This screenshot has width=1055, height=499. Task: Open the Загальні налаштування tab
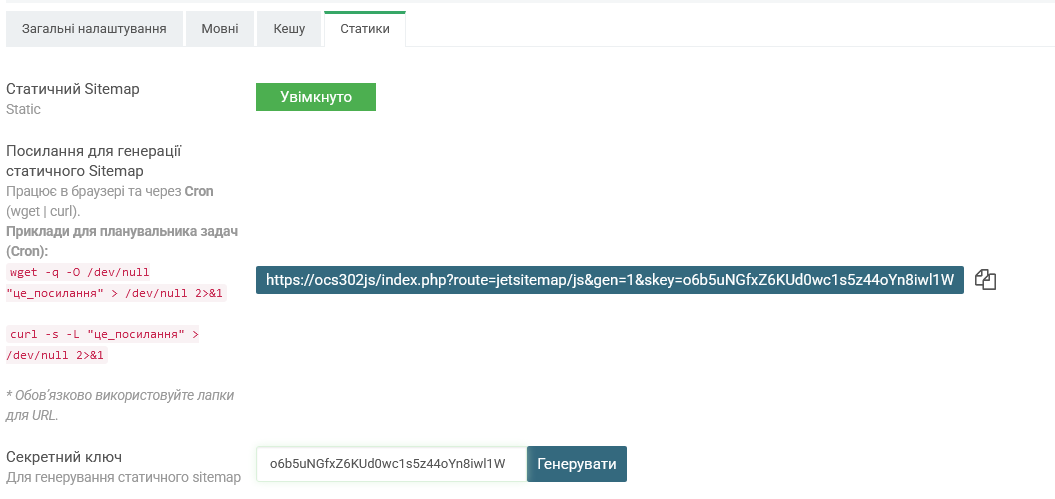point(94,29)
